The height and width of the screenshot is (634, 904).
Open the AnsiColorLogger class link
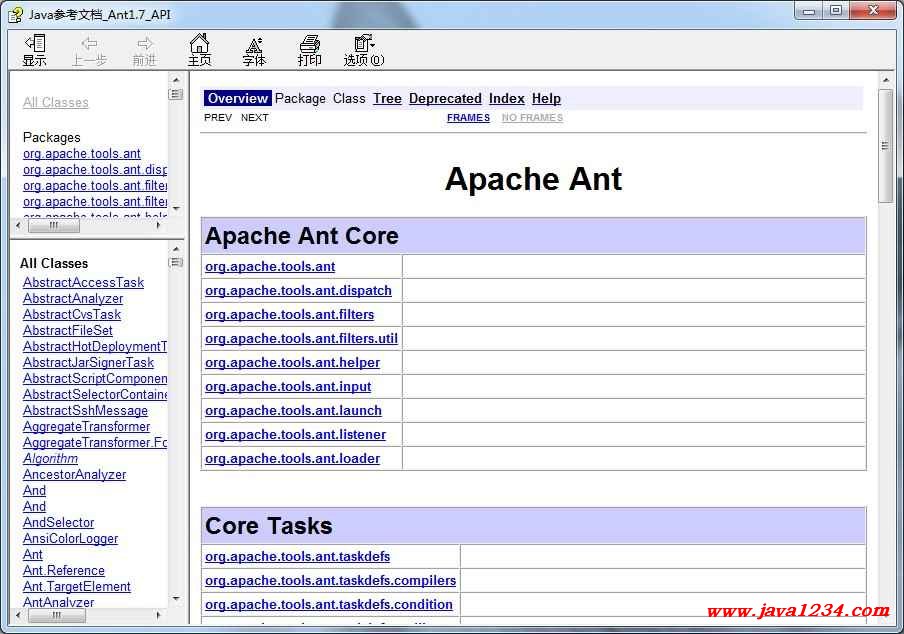[70, 539]
